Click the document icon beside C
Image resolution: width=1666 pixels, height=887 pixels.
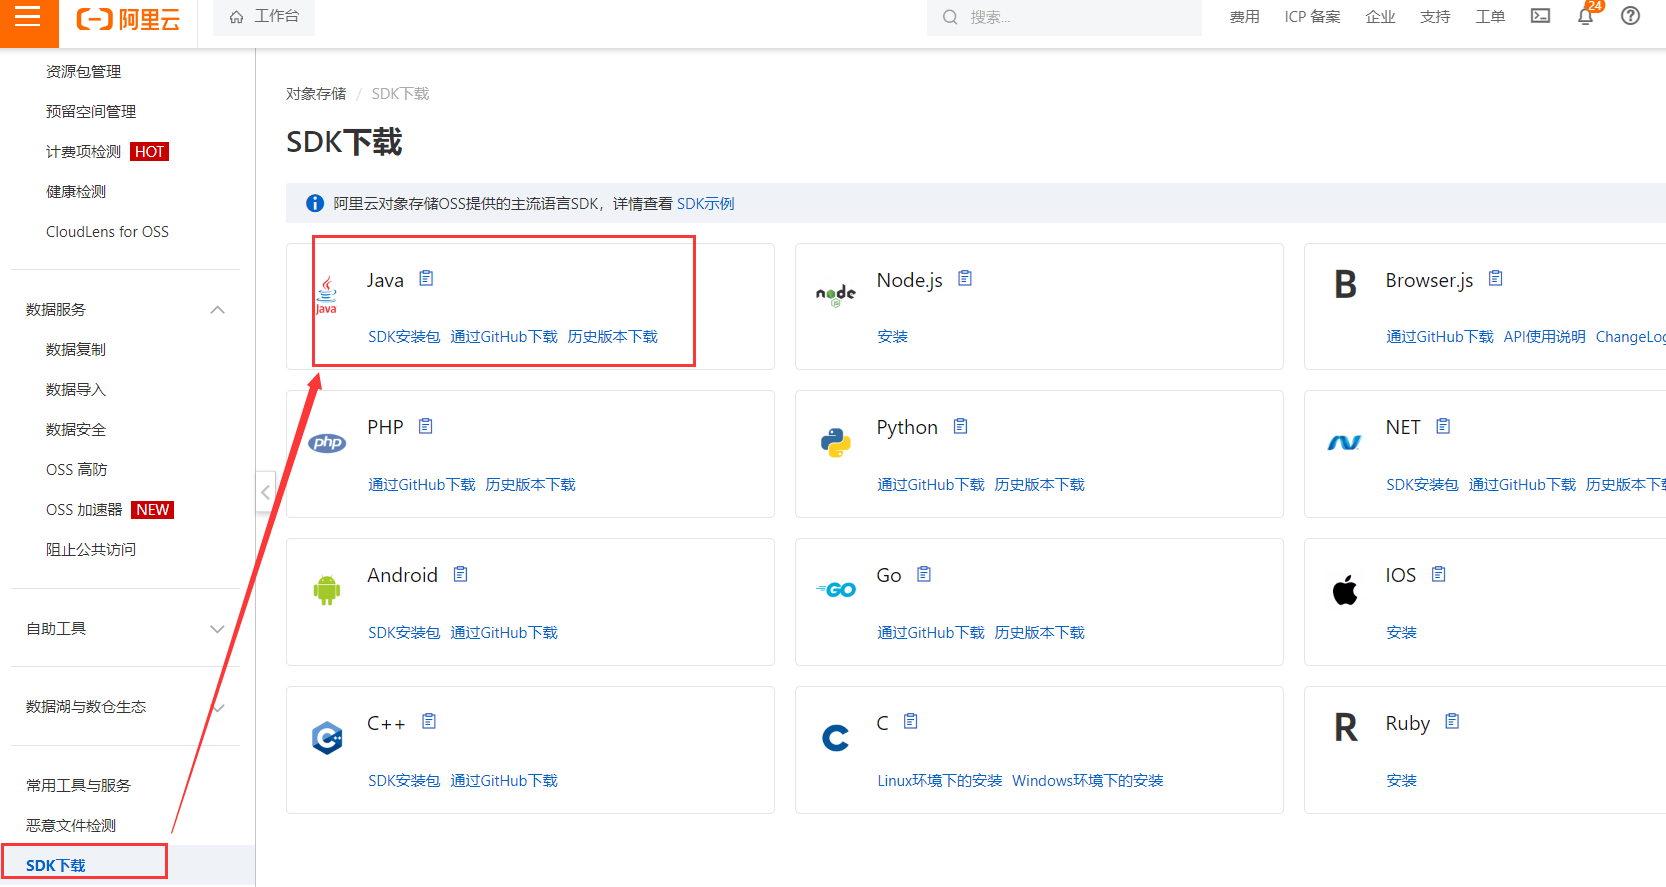910,721
